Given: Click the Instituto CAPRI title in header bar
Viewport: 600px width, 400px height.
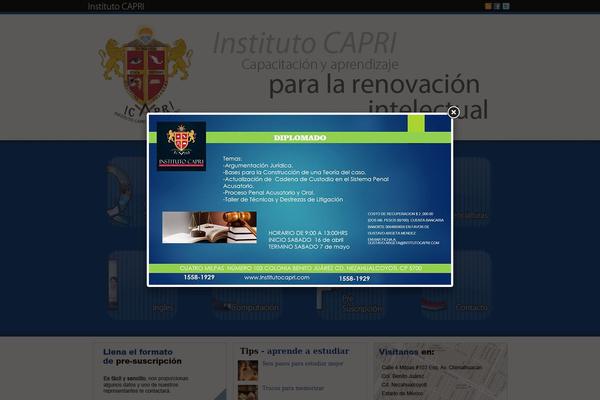Looking at the screenshot, I should tap(116, 7).
